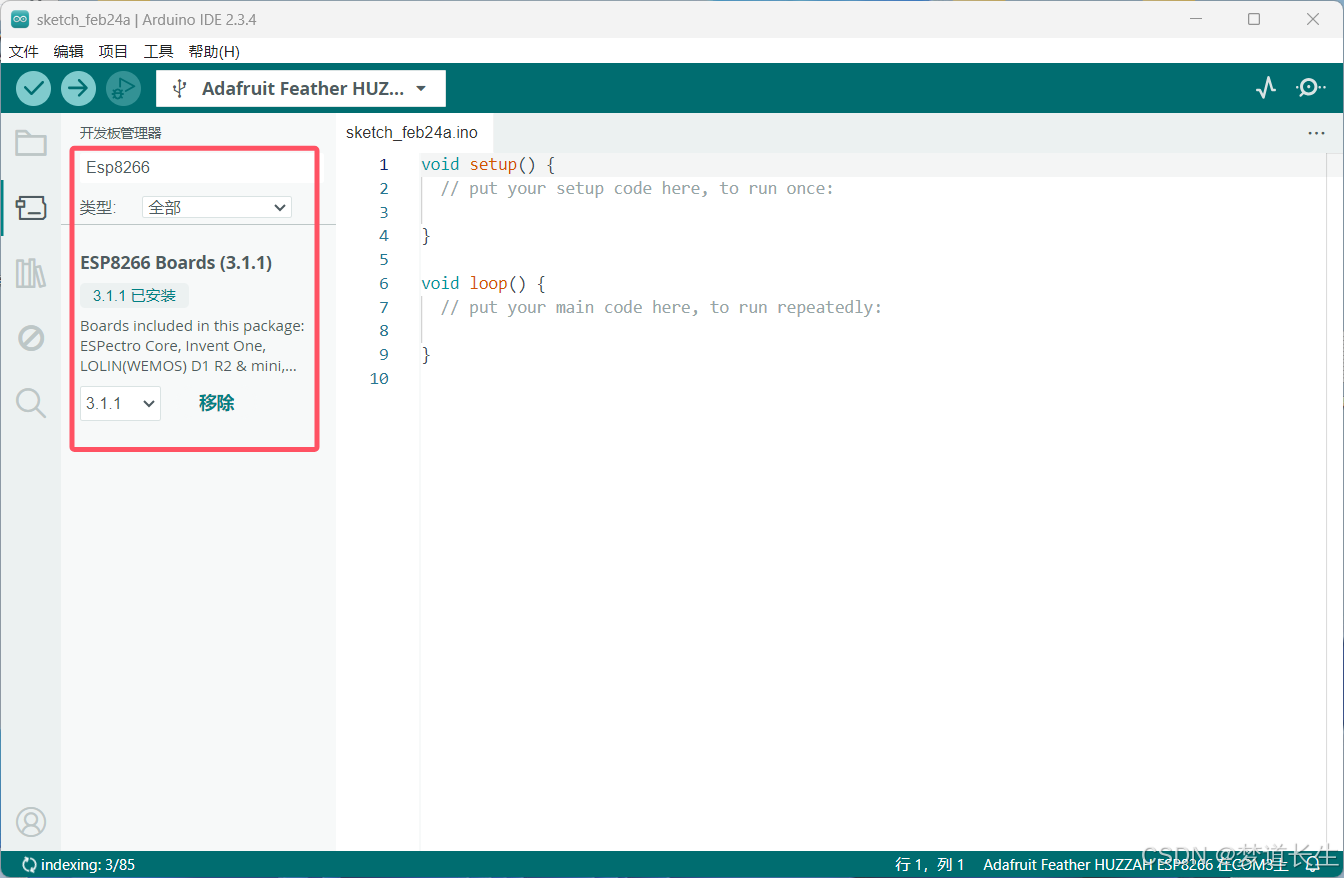This screenshot has height=878, width=1344.
Task: Click the Adafruit Feather HUZZAH status bar entry
Action: 1135,865
